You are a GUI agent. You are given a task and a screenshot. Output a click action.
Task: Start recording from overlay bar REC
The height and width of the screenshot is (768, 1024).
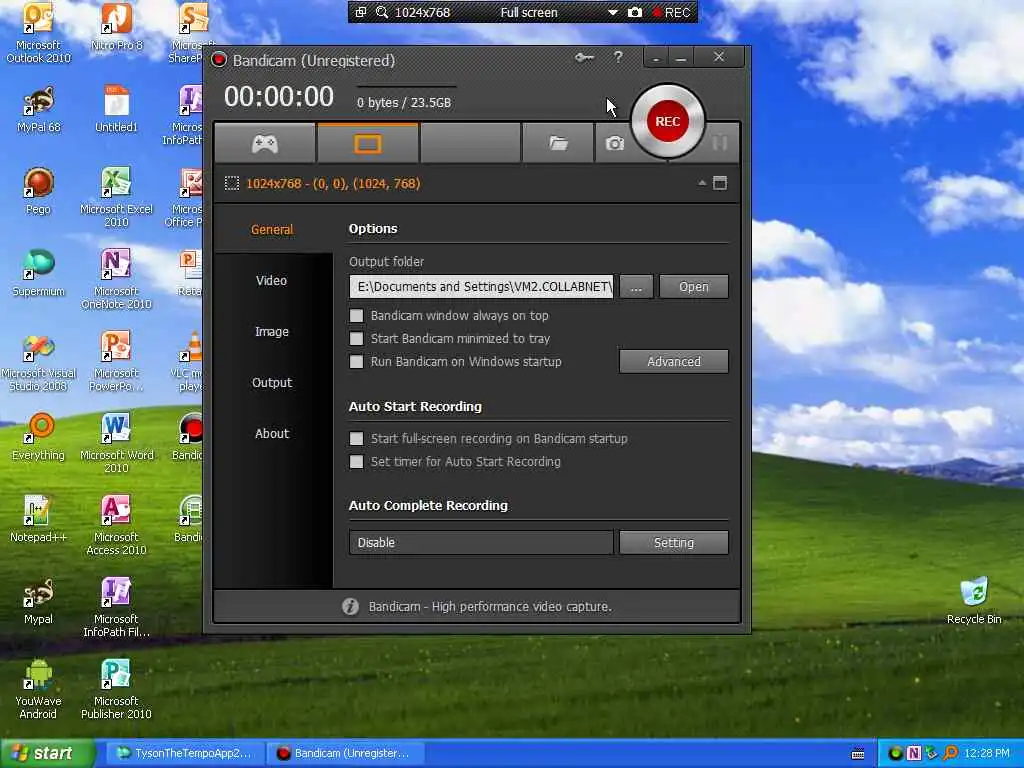(x=672, y=12)
